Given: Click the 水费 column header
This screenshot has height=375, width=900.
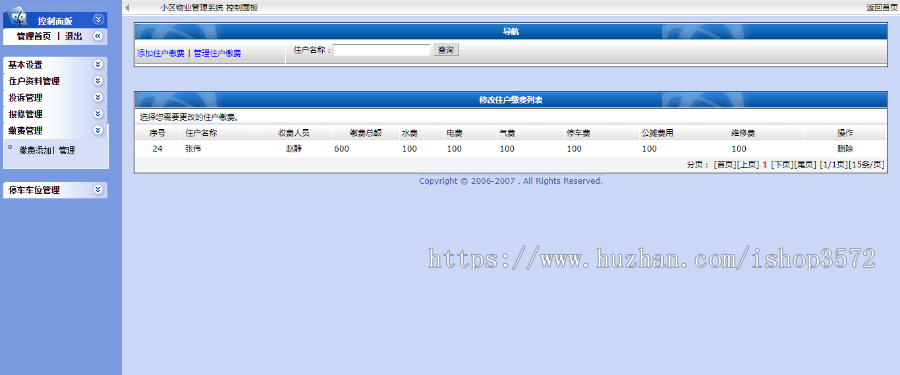Looking at the screenshot, I should pos(409,133).
